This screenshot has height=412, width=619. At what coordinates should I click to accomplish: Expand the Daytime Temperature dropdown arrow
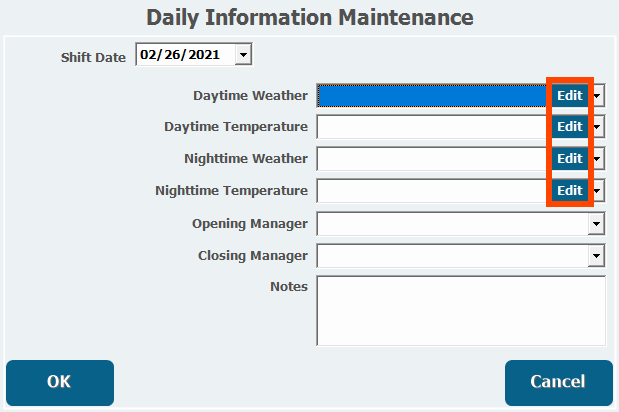click(596, 127)
